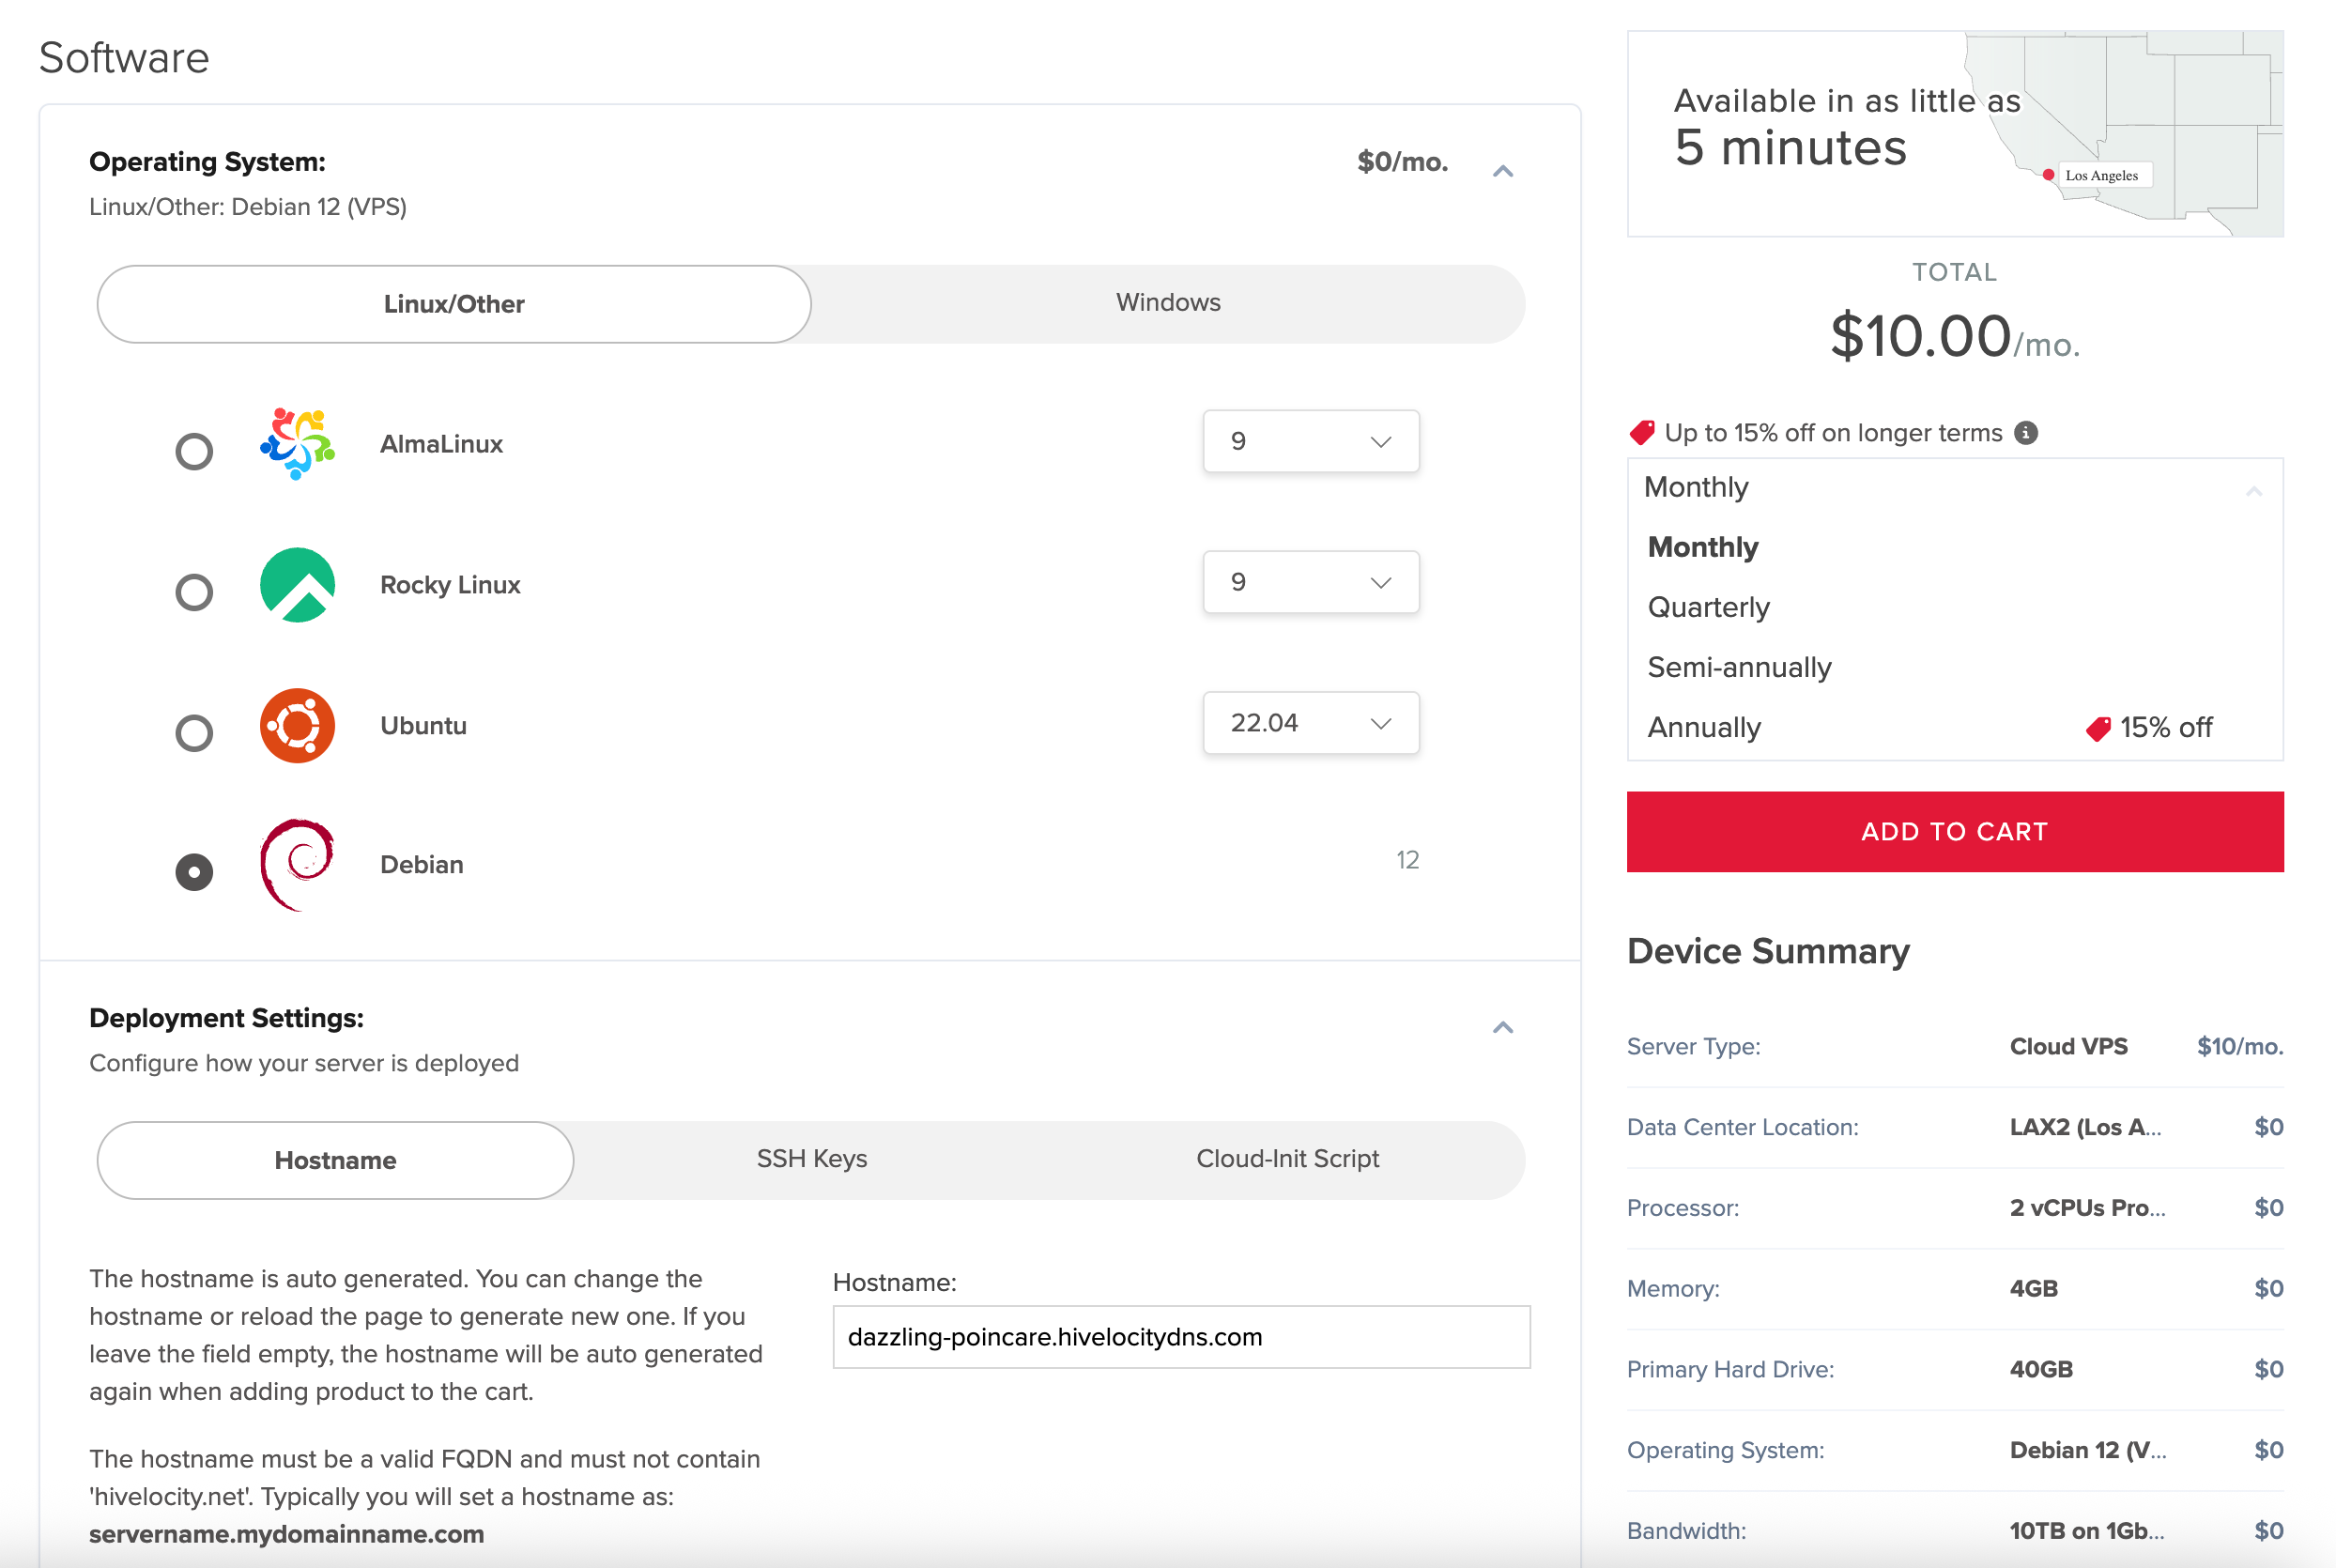Click the Operating System summary label
This screenshot has height=1568, width=2336.
[x=1725, y=1451]
